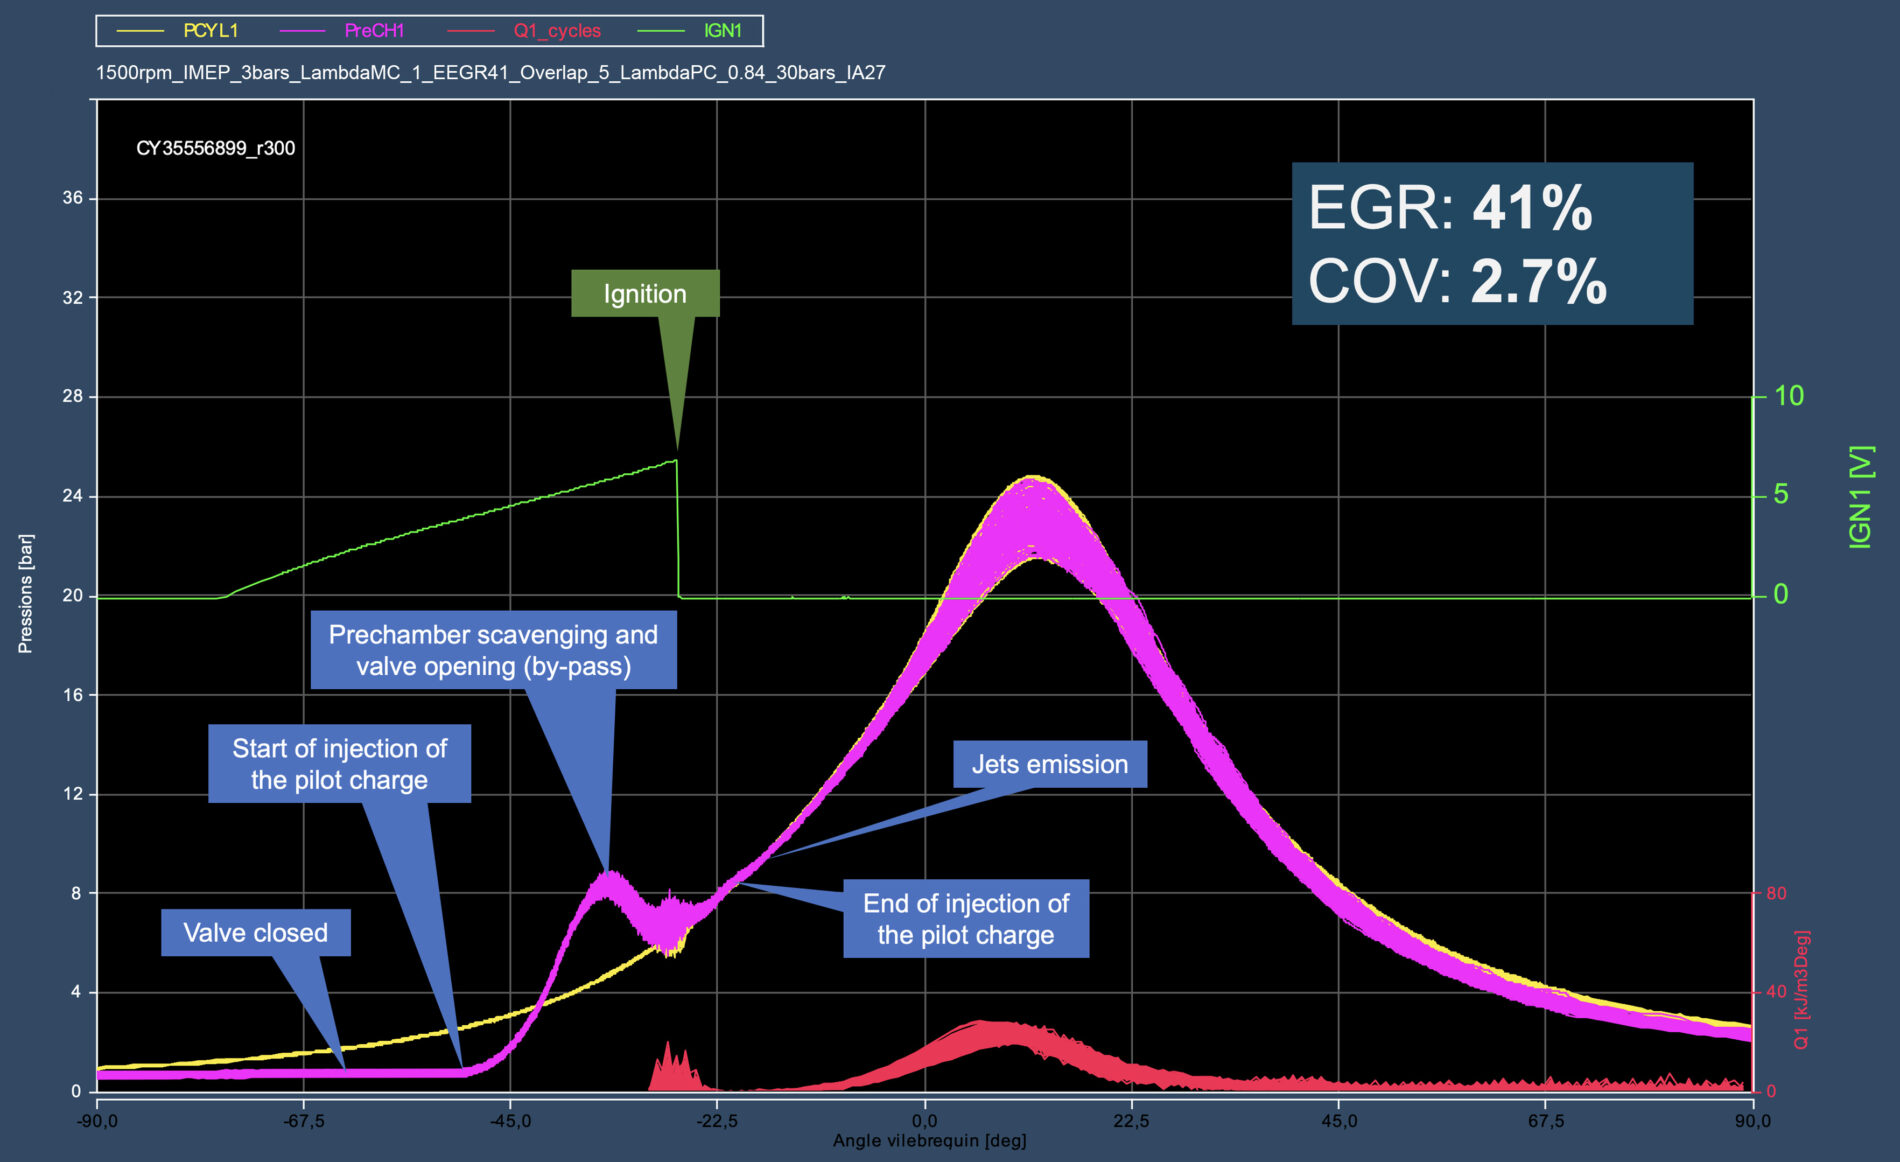The width and height of the screenshot is (1900, 1162).
Task: Click the magenta PreCH1 legend line swatch
Action: click(301, 31)
